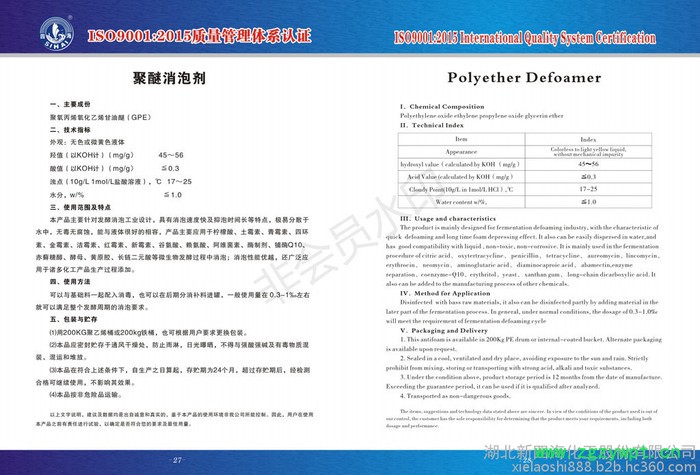Select the '五、包装与贮存' heading
This screenshot has width=700, height=475.
74,319
